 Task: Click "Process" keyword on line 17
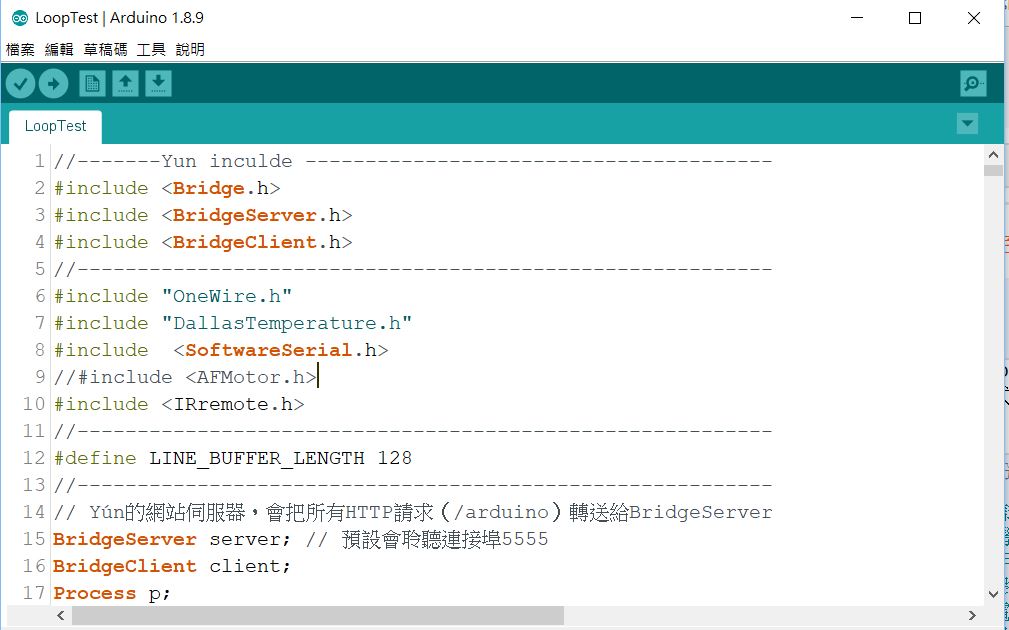(95, 594)
